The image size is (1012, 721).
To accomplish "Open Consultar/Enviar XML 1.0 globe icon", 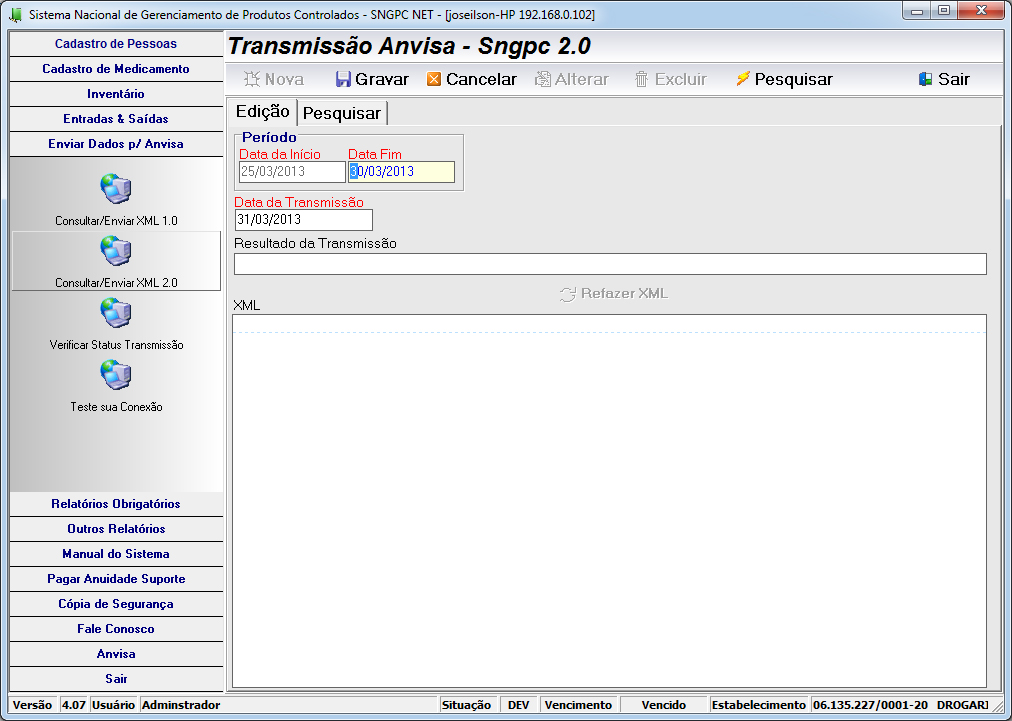I will [x=116, y=188].
